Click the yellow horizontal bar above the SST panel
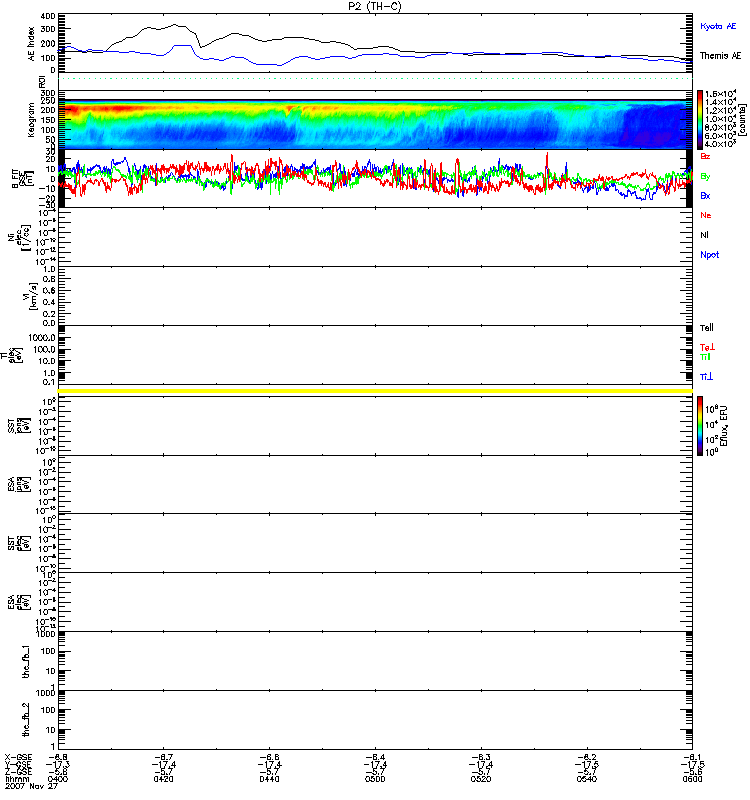The image size is (750, 800). click(375, 391)
